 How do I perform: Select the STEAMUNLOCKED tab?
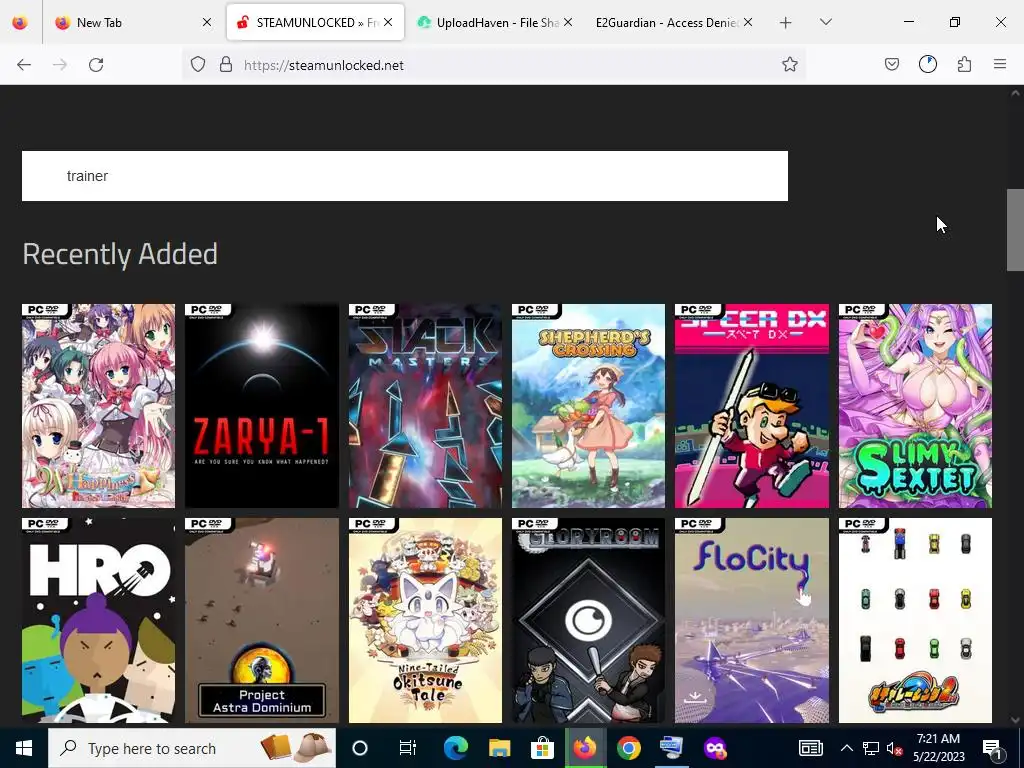point(315,23)
